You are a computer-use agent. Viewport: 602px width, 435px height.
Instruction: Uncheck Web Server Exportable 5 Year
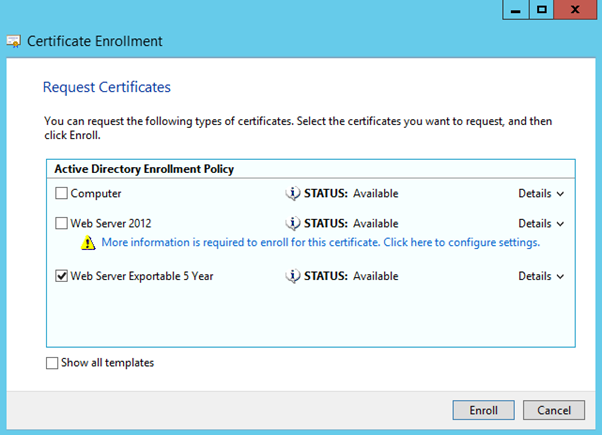[x=61, y=277]
